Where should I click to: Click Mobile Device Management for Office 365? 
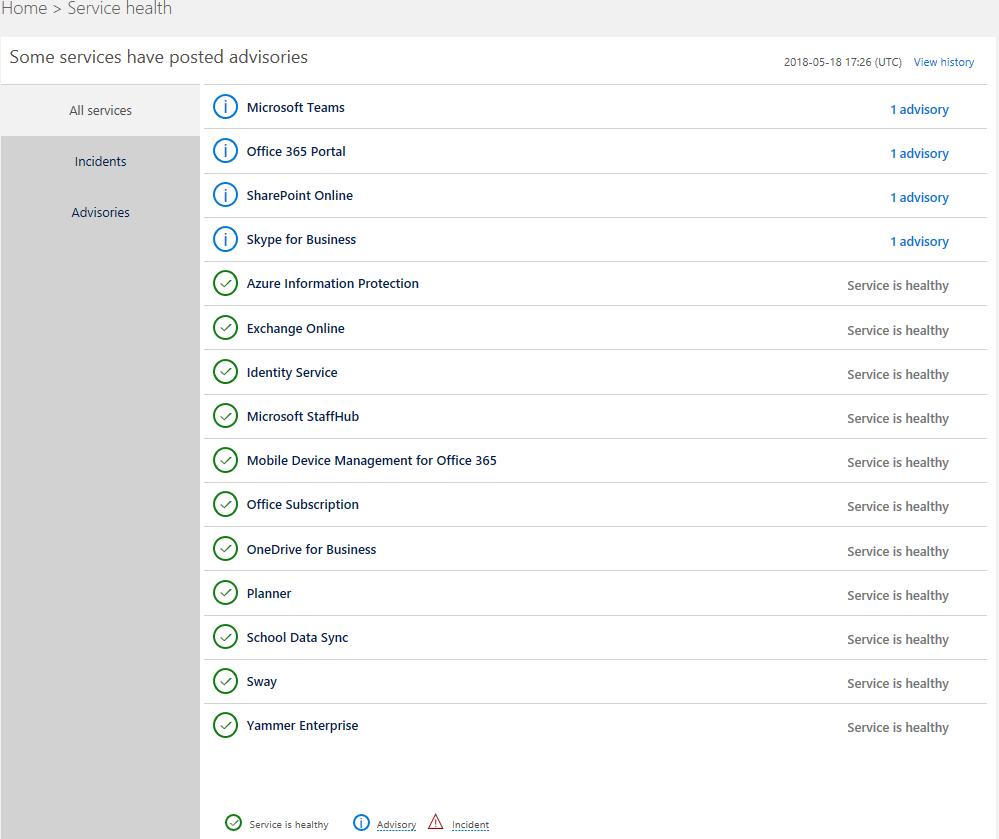tap(371, 460)
